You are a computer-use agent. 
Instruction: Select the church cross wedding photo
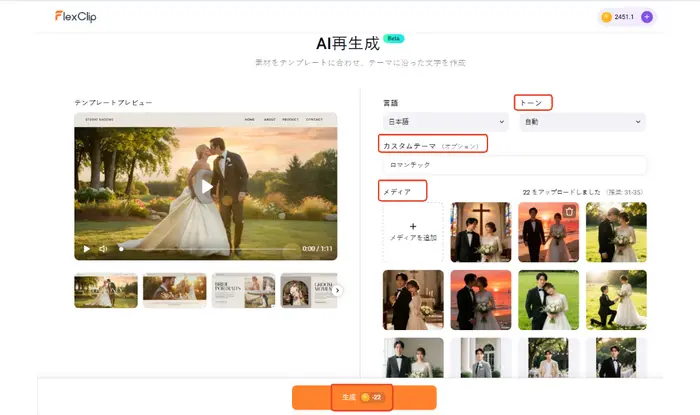pyautogui.click(x=481, y=232)
